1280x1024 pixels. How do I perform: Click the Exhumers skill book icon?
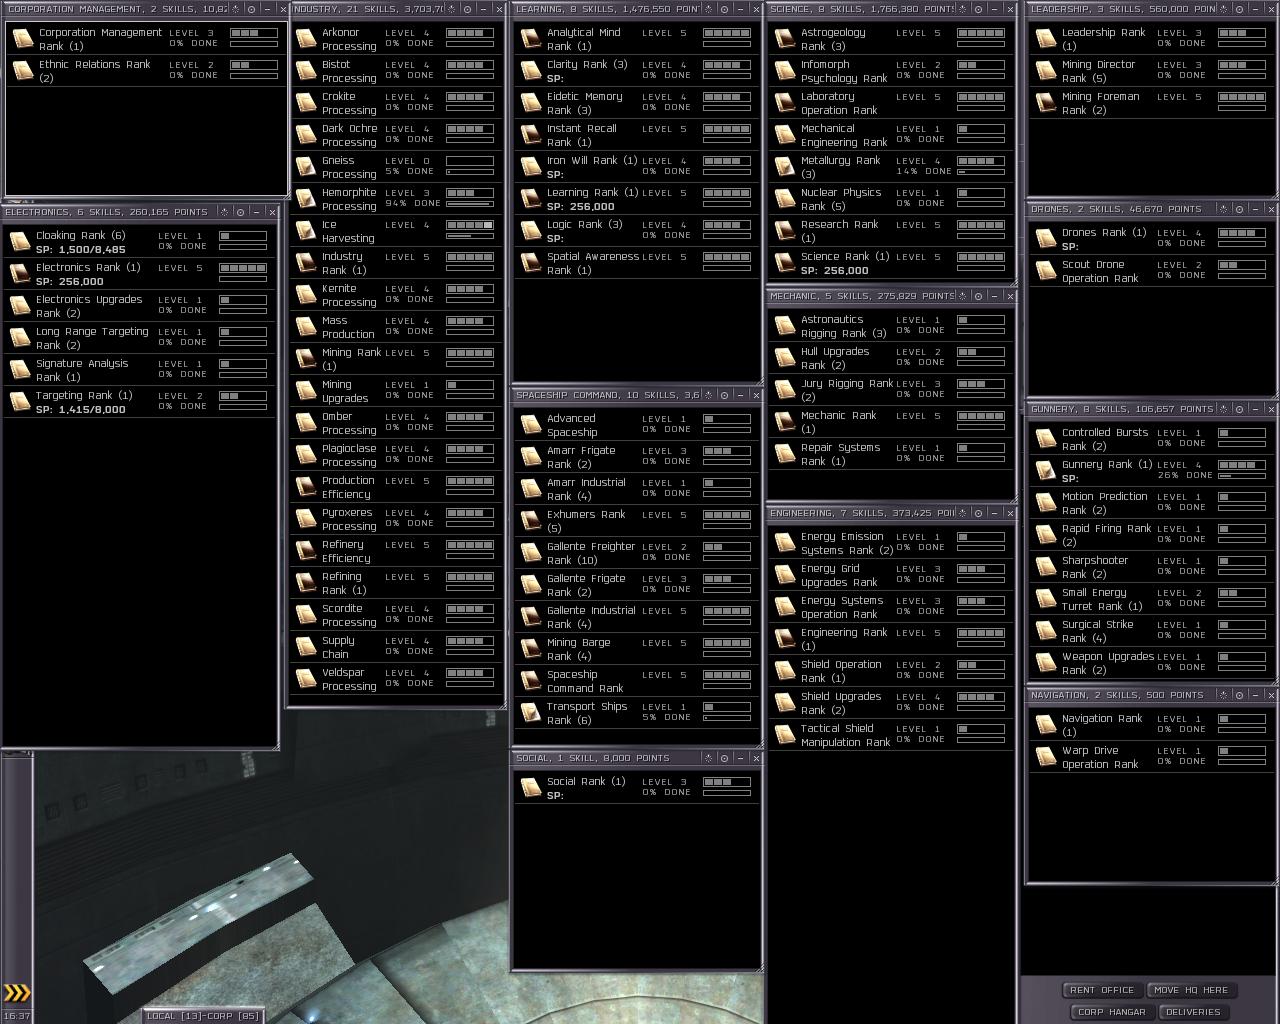tap(531, 521)
